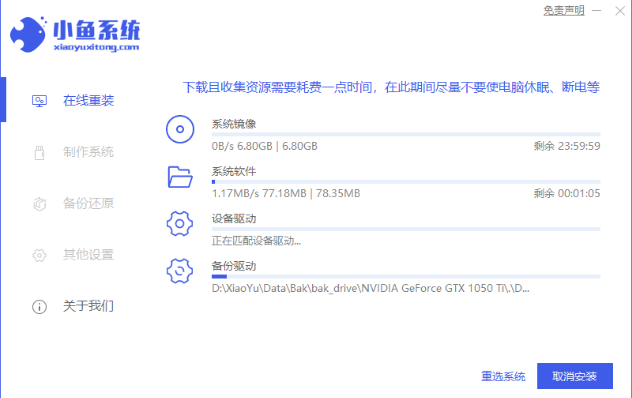The width and height of the screenshot is (632, 398).
Task: Open the 关于我们 page
Action: click(88, 306)
